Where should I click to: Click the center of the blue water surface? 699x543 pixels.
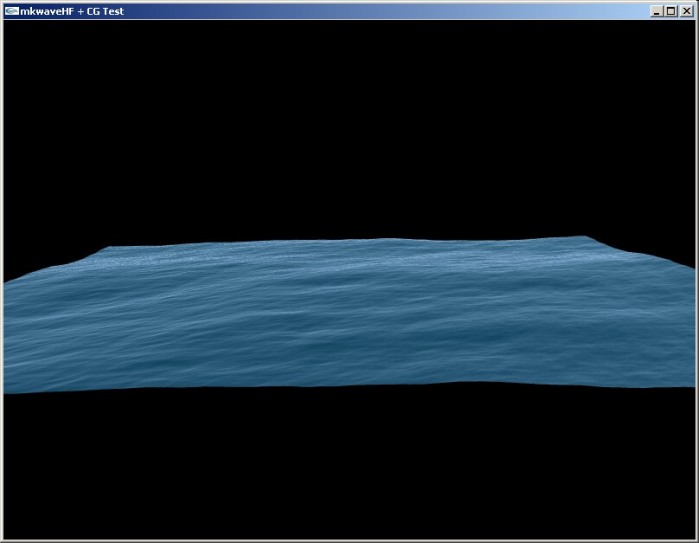click(350, 315)
